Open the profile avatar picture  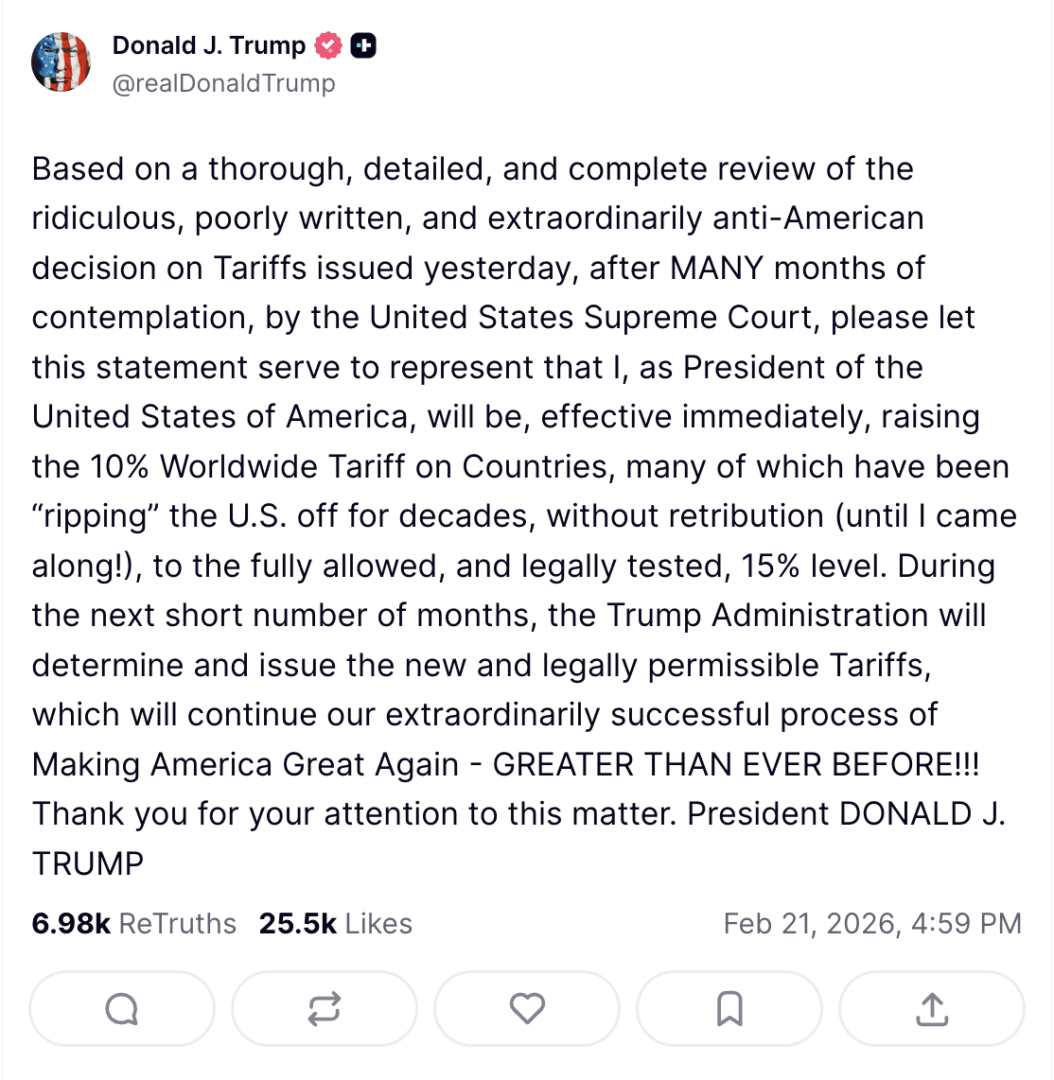pyautogui.click(x=60, y=62)
